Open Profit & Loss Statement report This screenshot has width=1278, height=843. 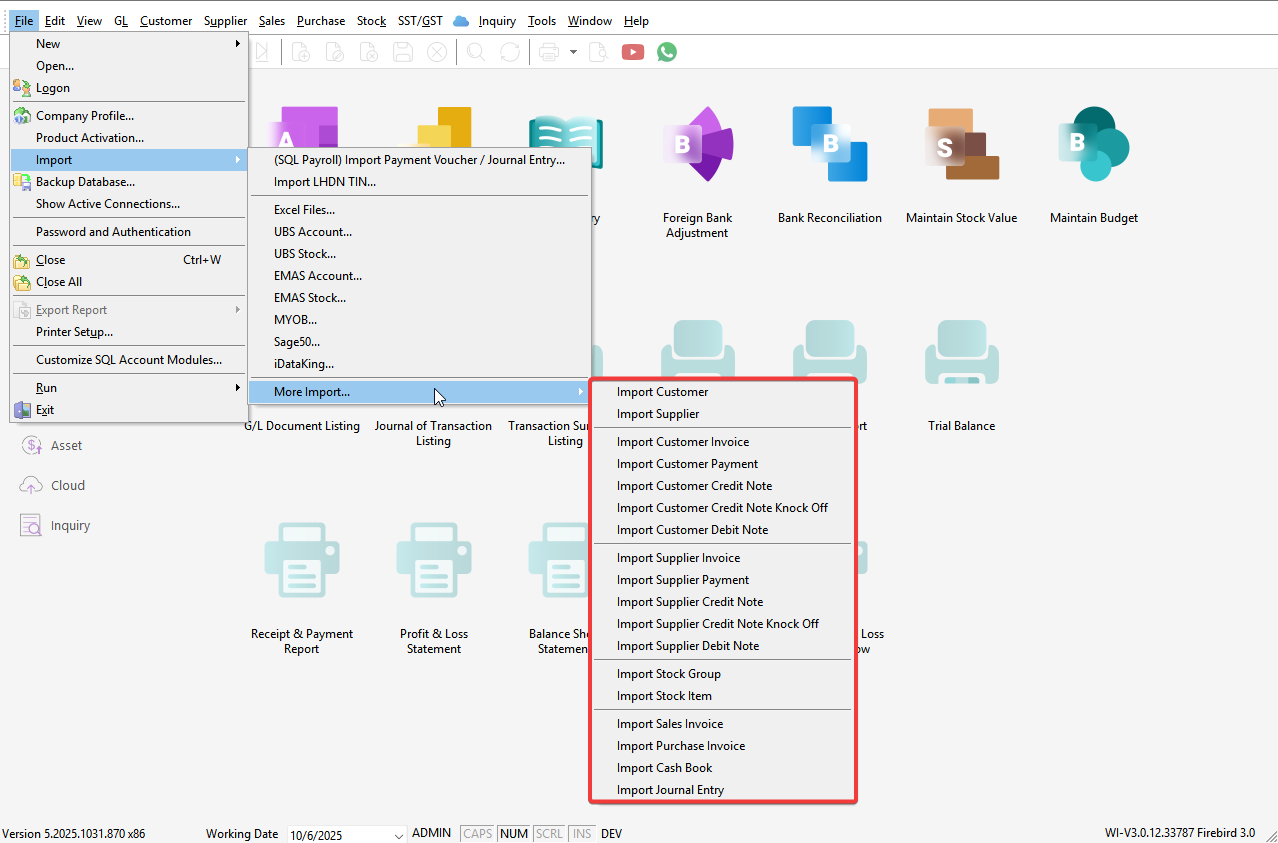tap(433, 590)
